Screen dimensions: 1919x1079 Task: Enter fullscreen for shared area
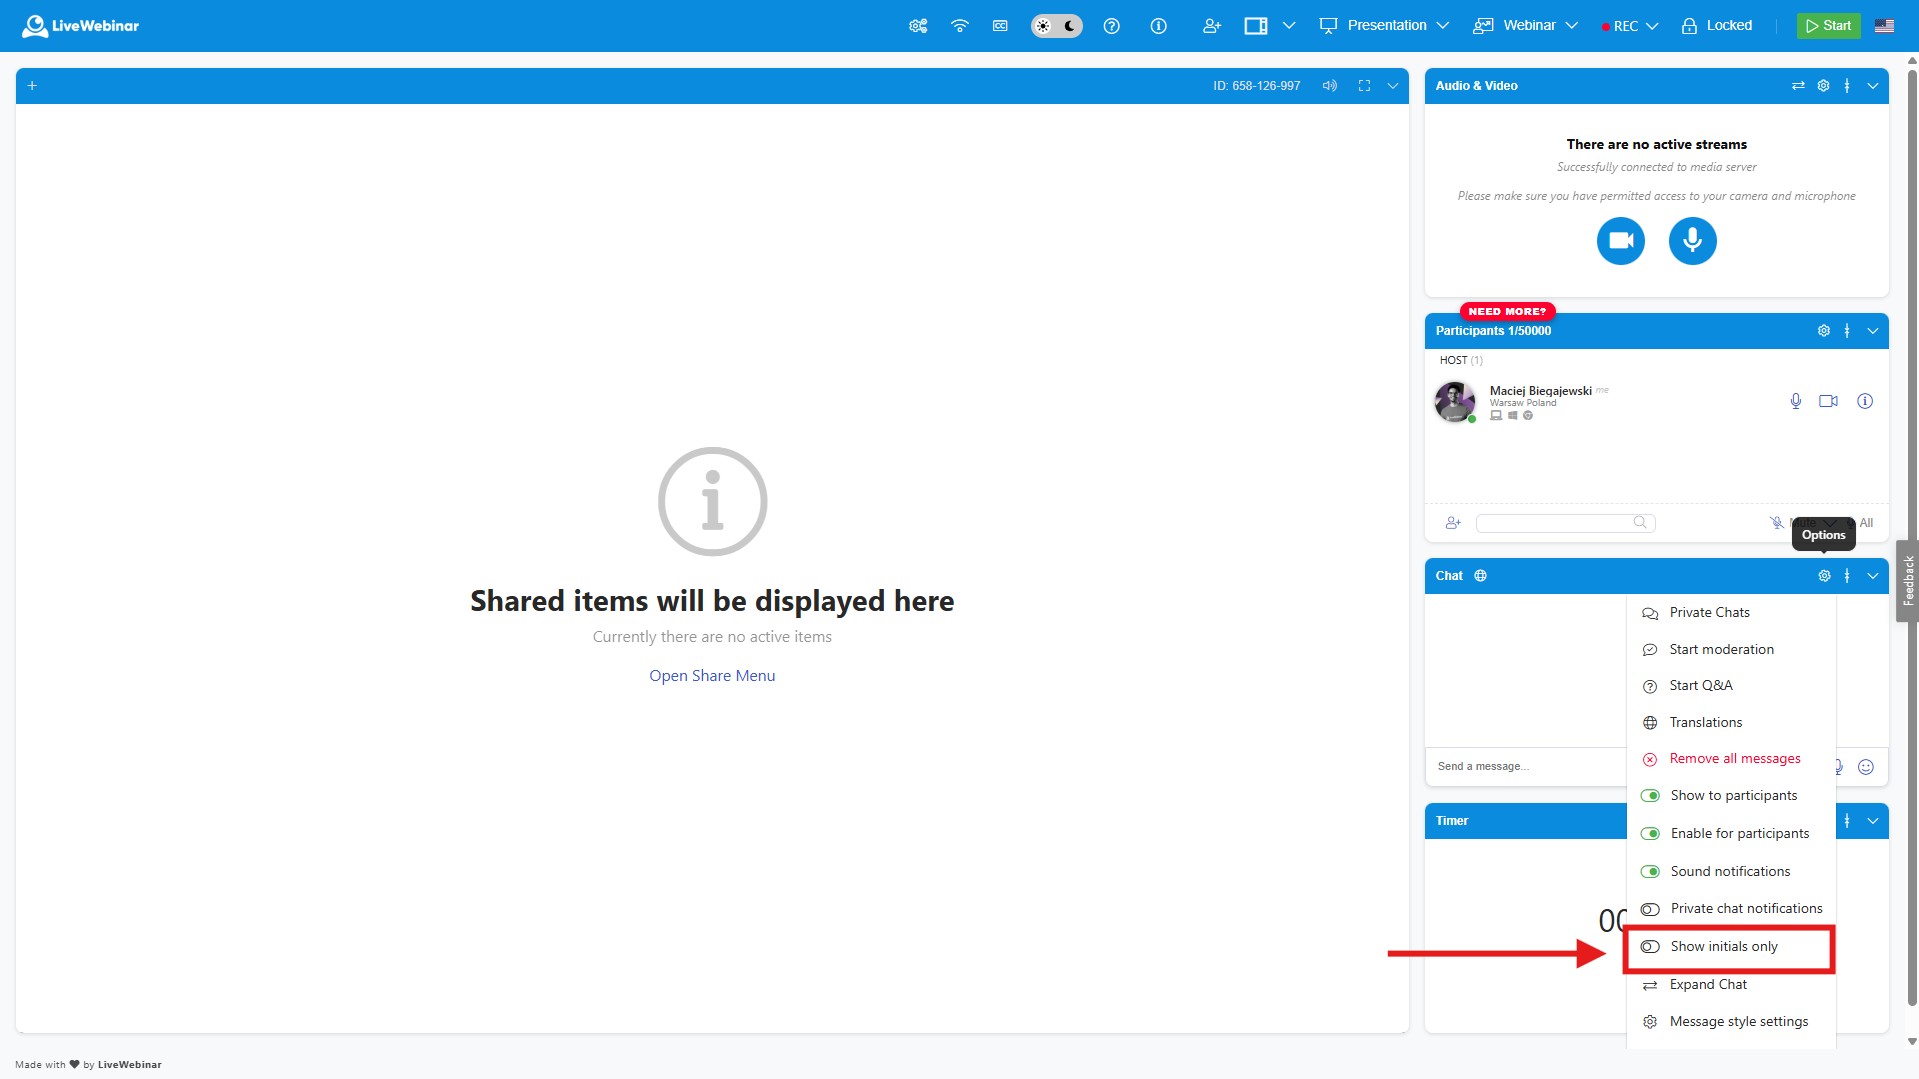click(1364, 86)
